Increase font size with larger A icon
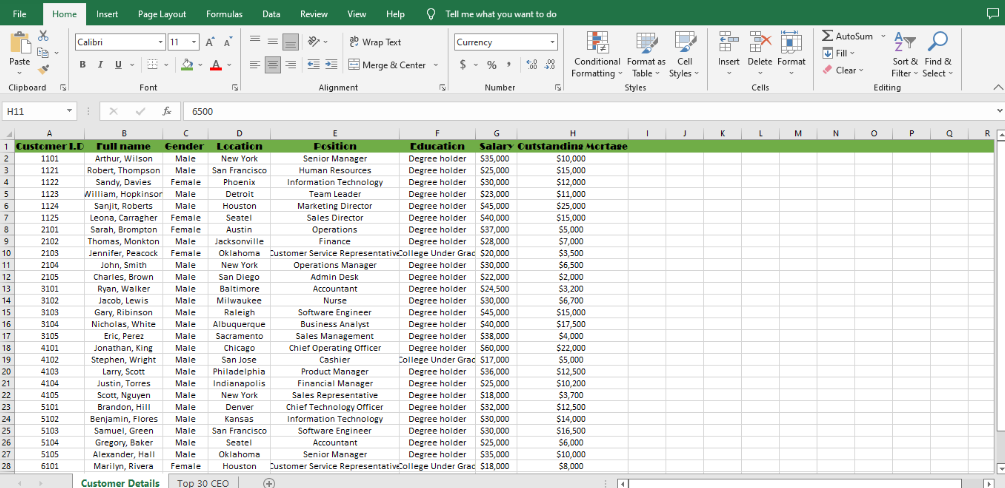This screenshot has height=488, width=1005. click(210, 42)
